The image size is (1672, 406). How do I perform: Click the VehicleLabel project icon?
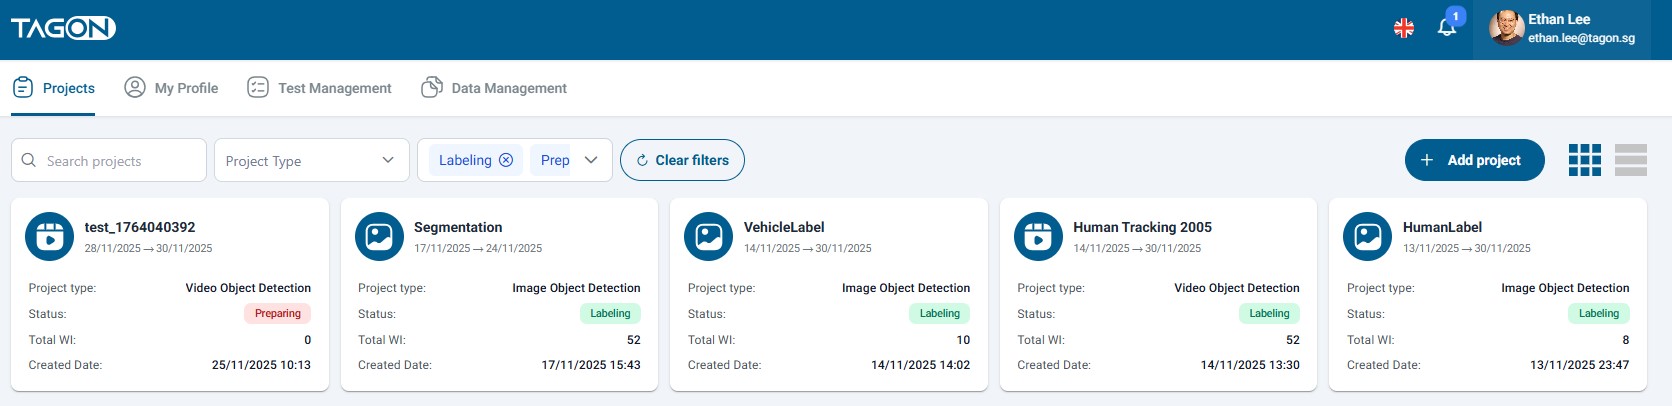pos(709,237)
